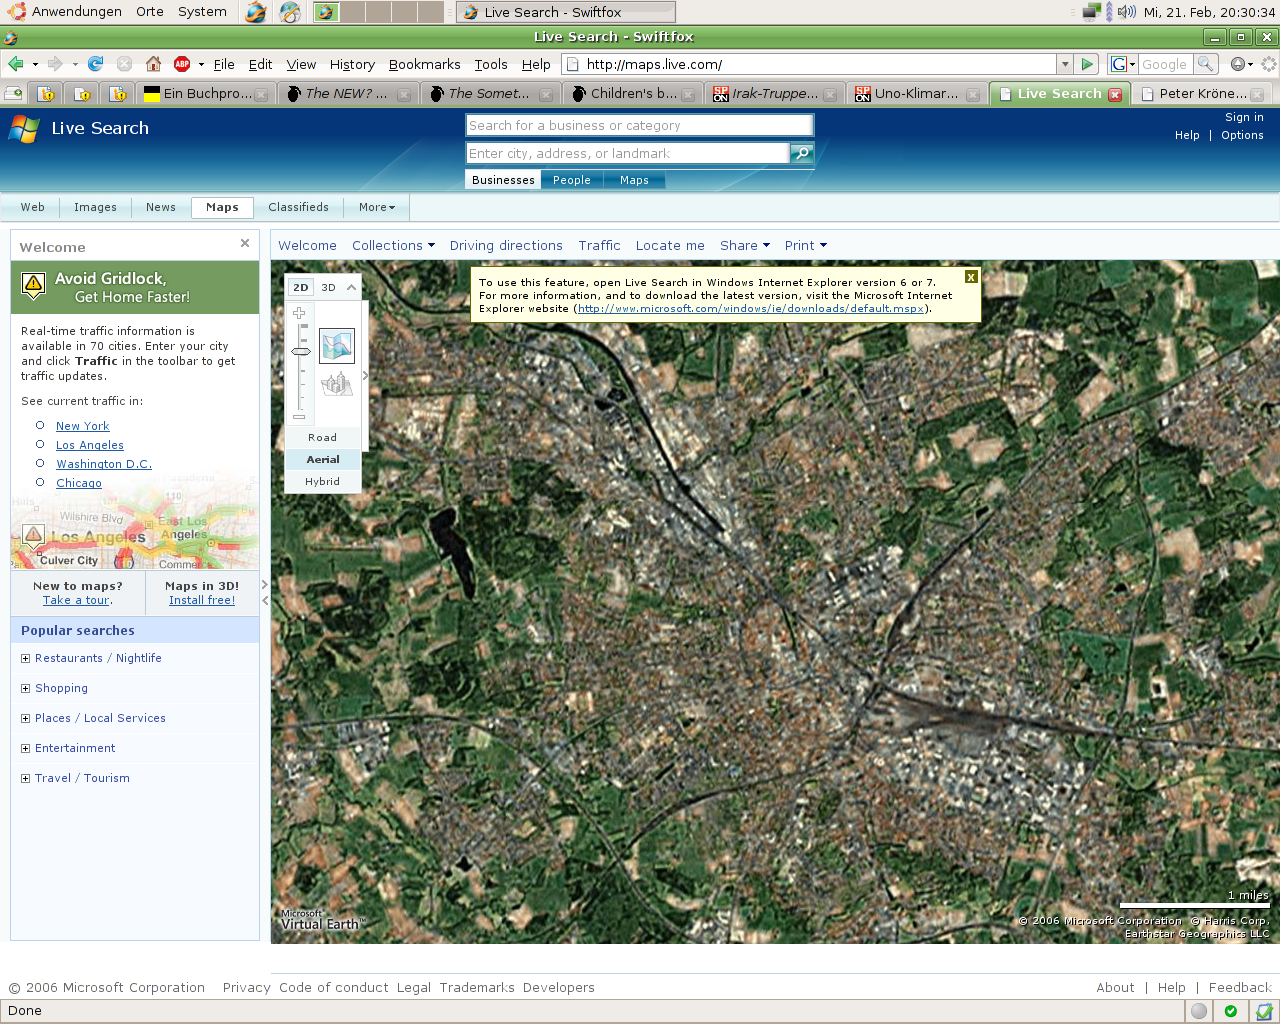Open the New York traffic link

(x=83, y=426)
